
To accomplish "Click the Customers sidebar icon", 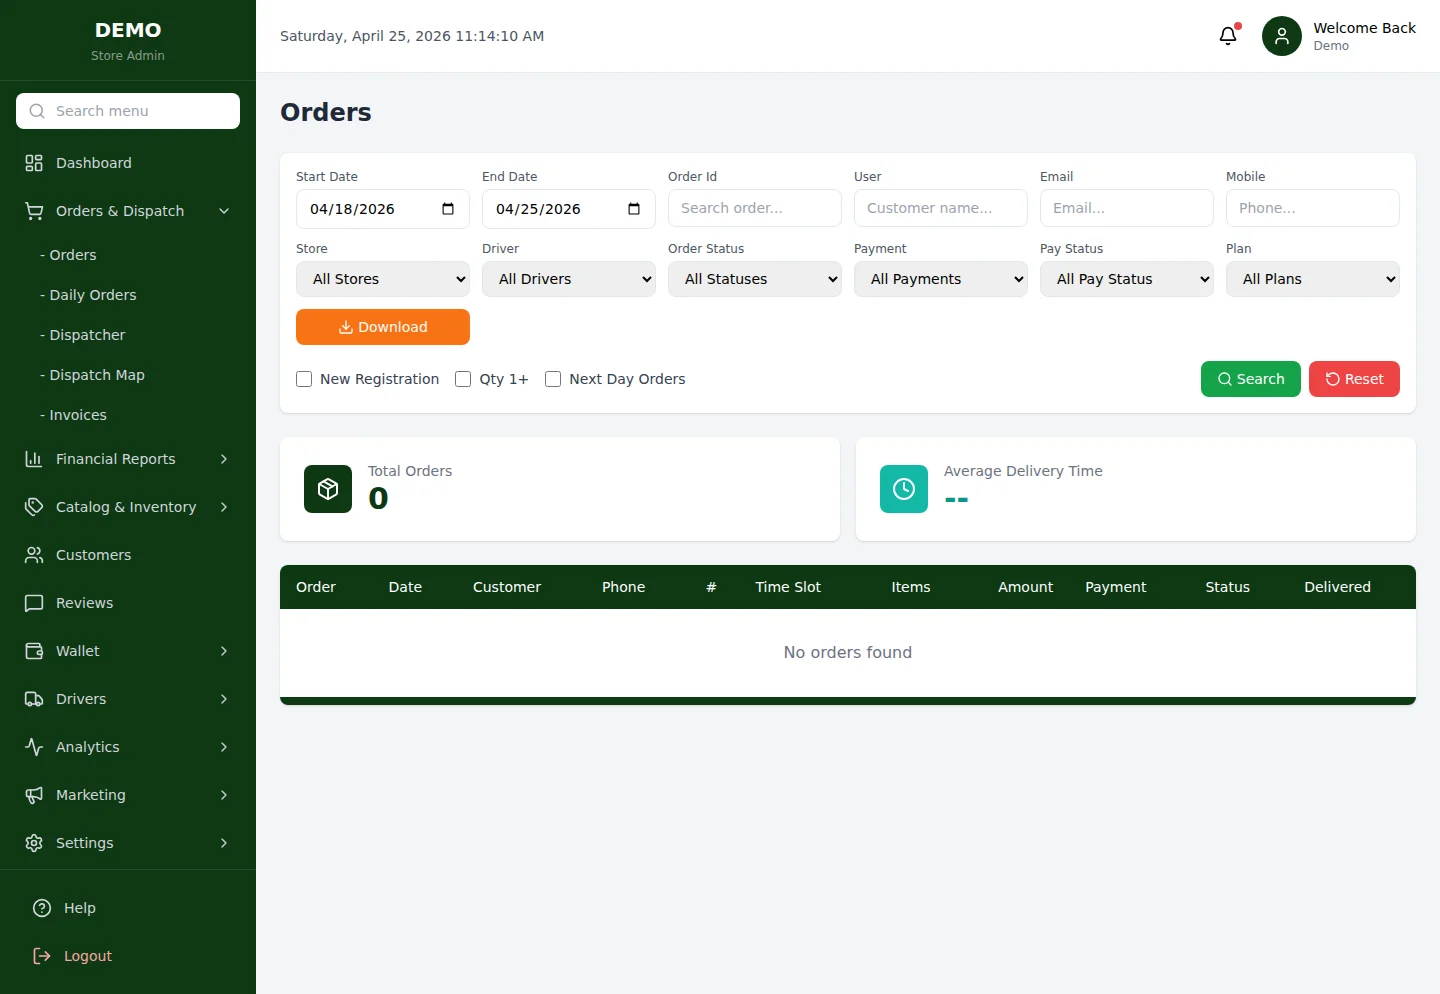I will 33,555.
